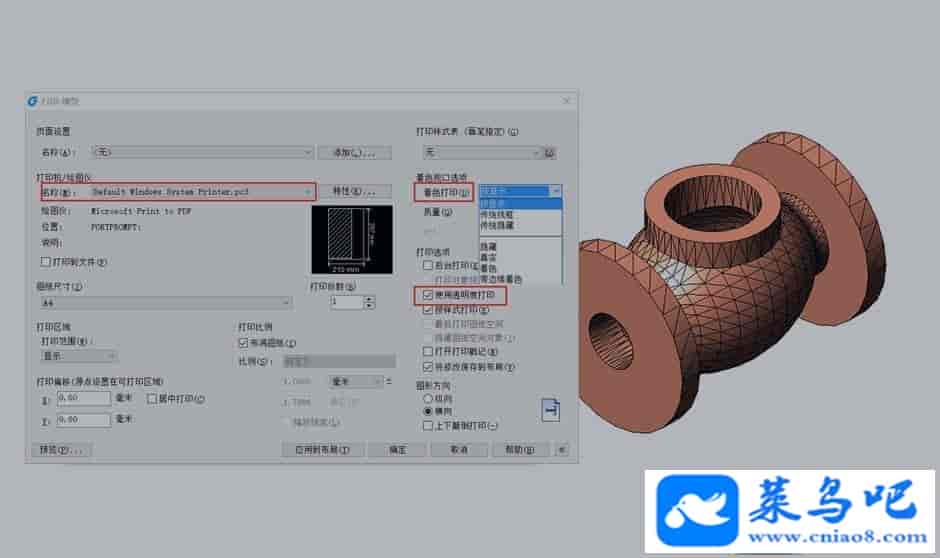Click the X offset input field
The image size is (940, 558).
coord(84,398)
